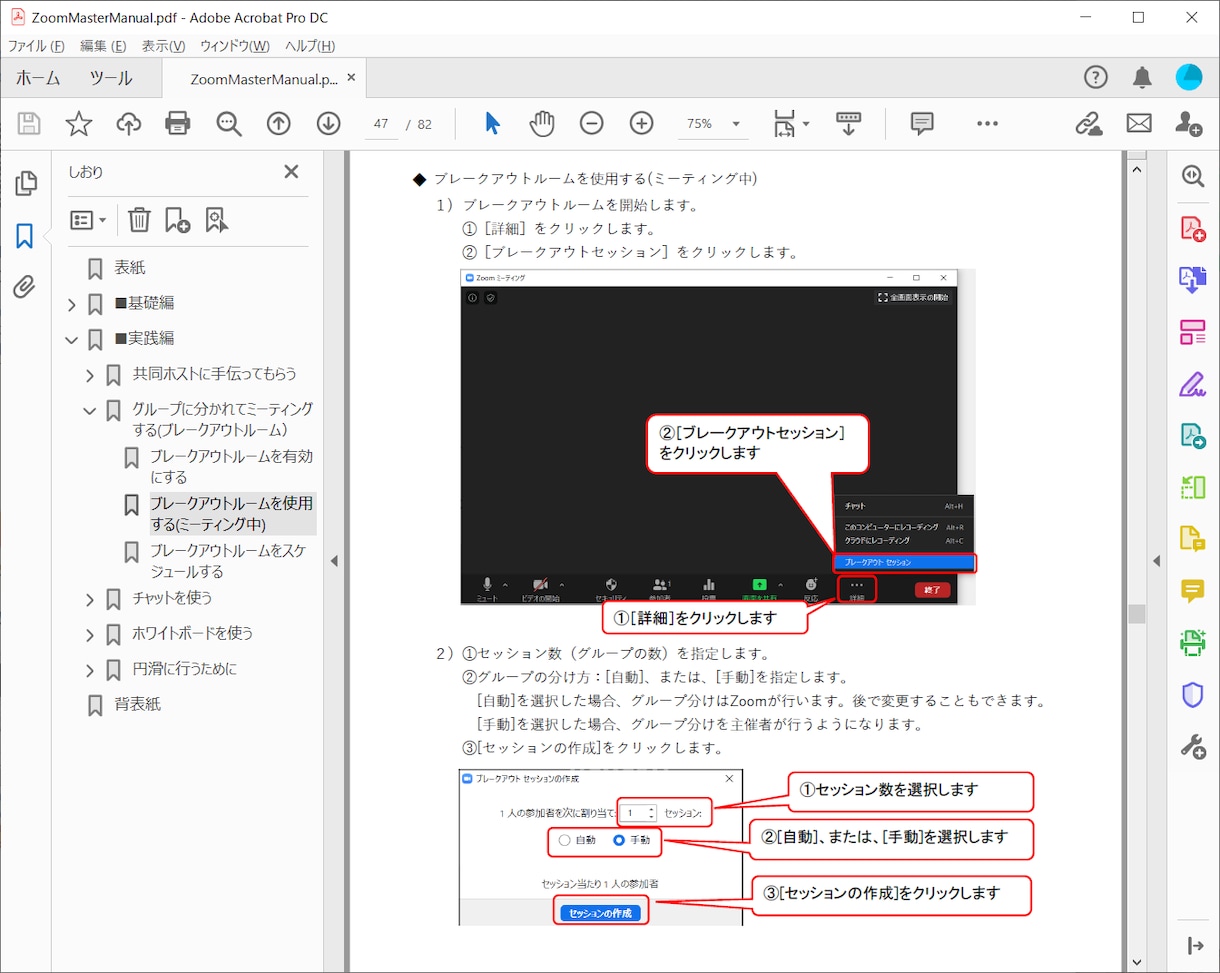Close the ZoomMasterManual document tab
This screenshot has height=973, width=1220.
pos(350,78)
